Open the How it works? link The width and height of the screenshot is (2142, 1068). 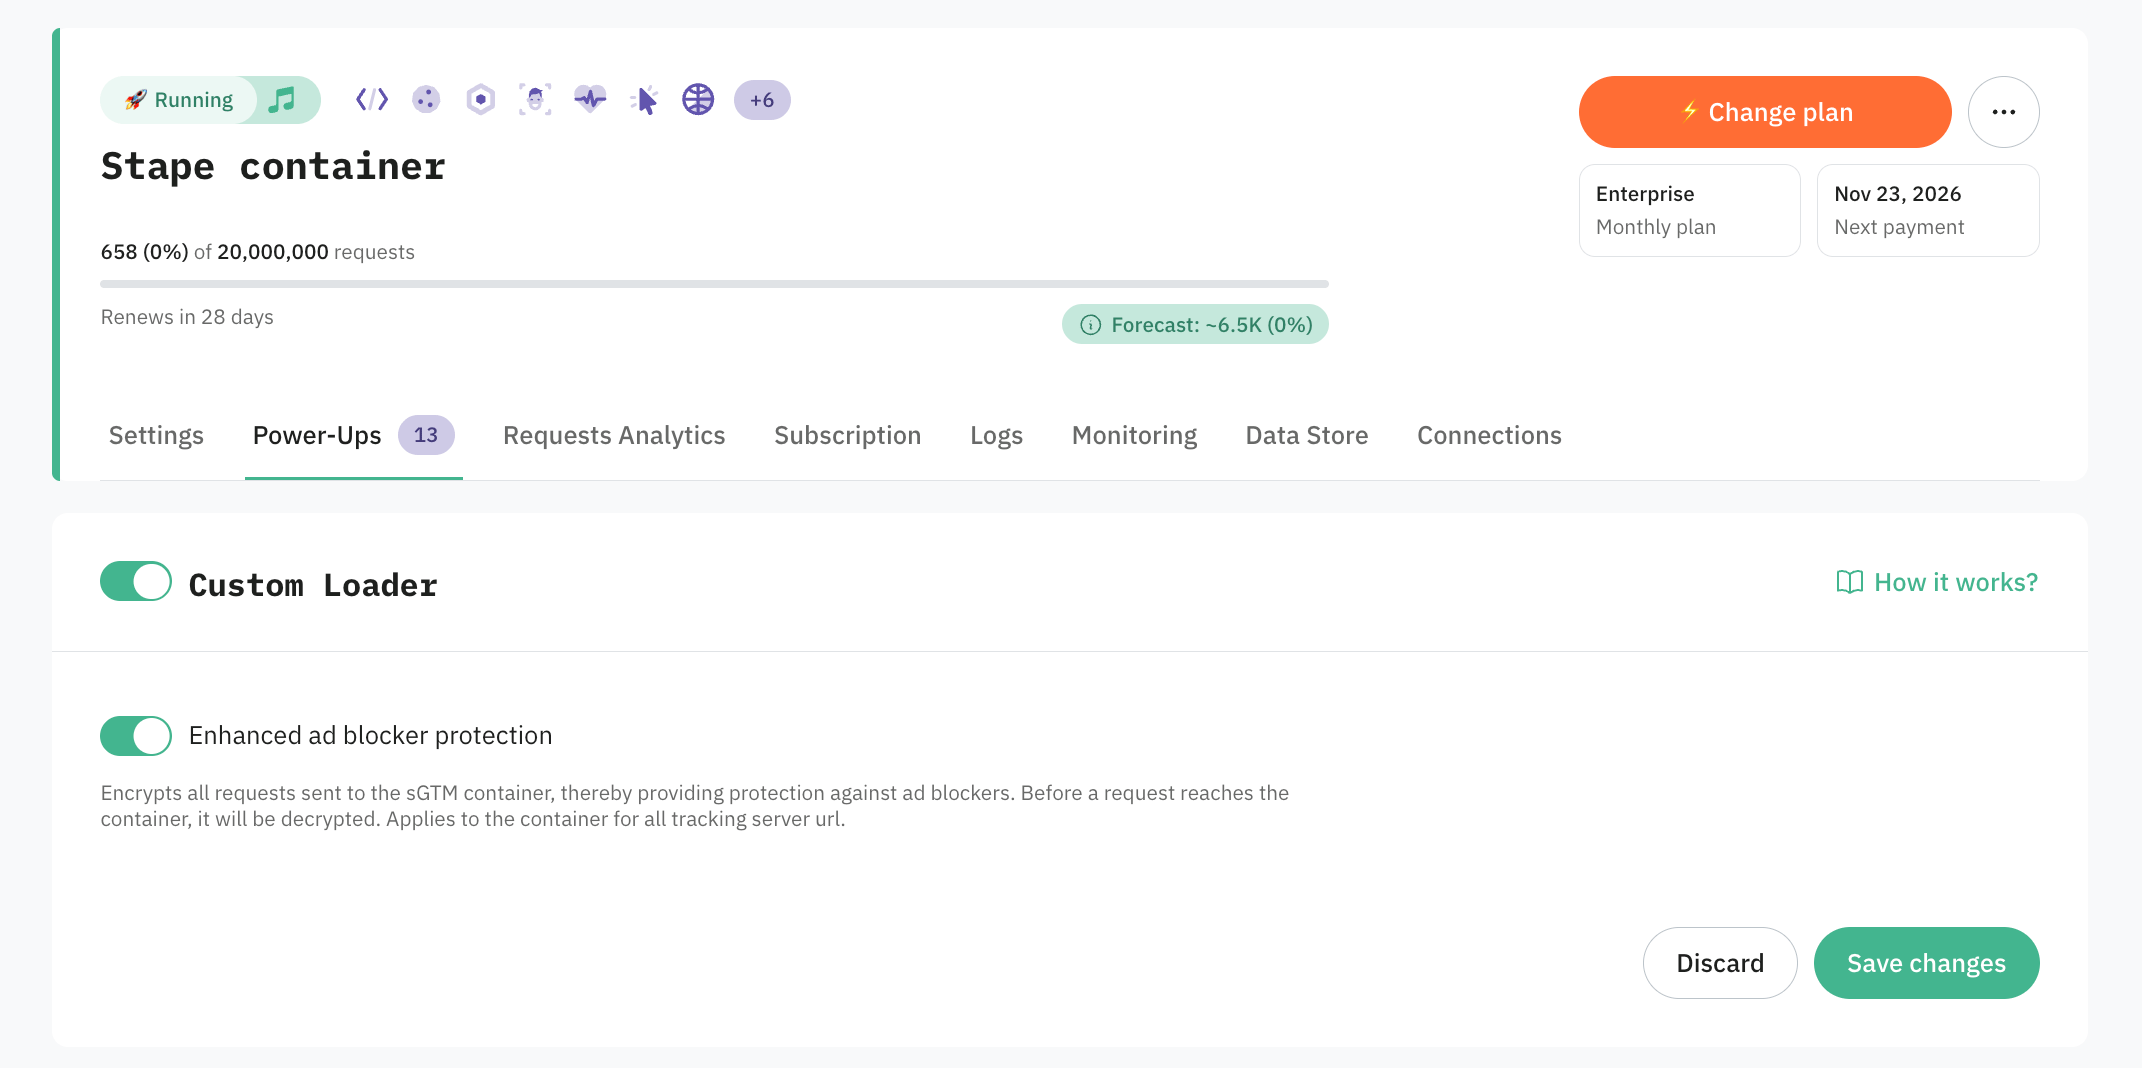tap(1937, 582)
